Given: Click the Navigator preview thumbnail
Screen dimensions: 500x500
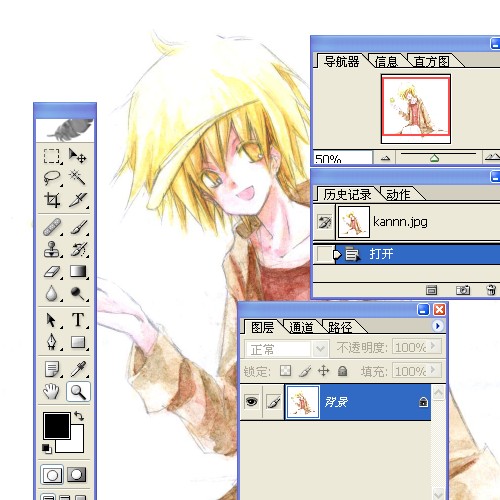Looking at the screenshot, I should click(416, 109).
